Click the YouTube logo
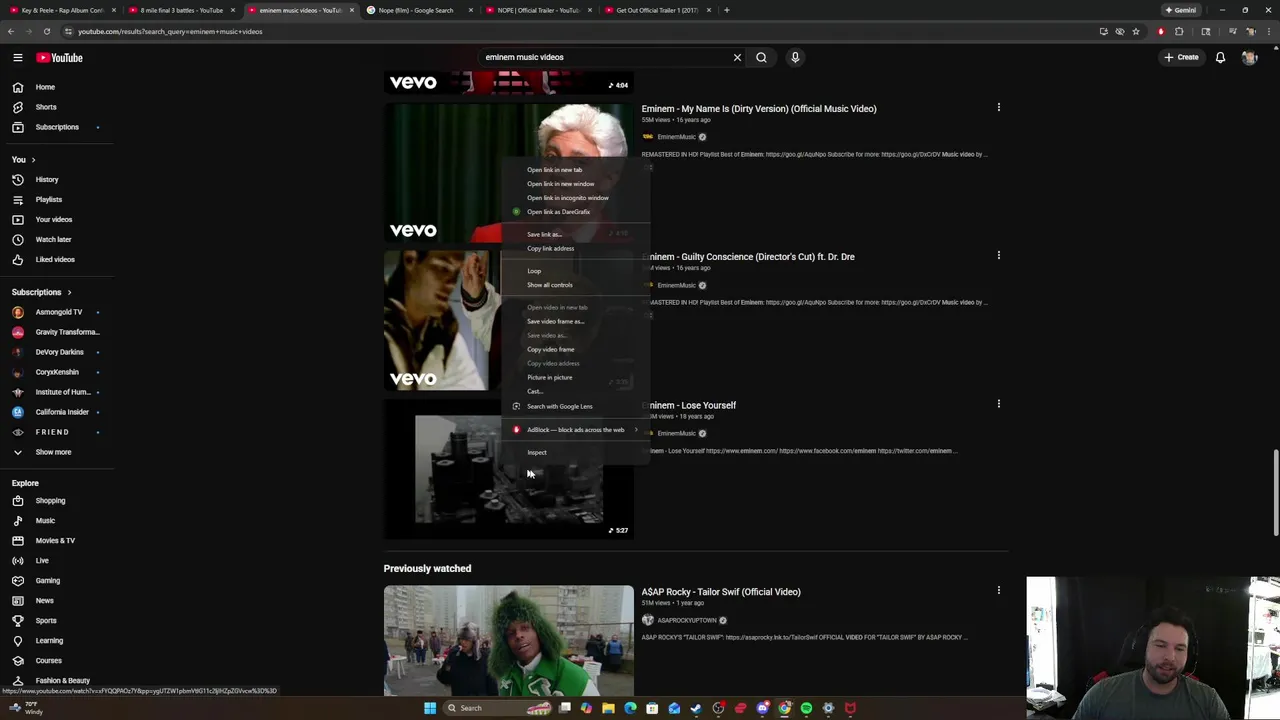Screen dimensions: 1280x720 [x=60, y=58]
